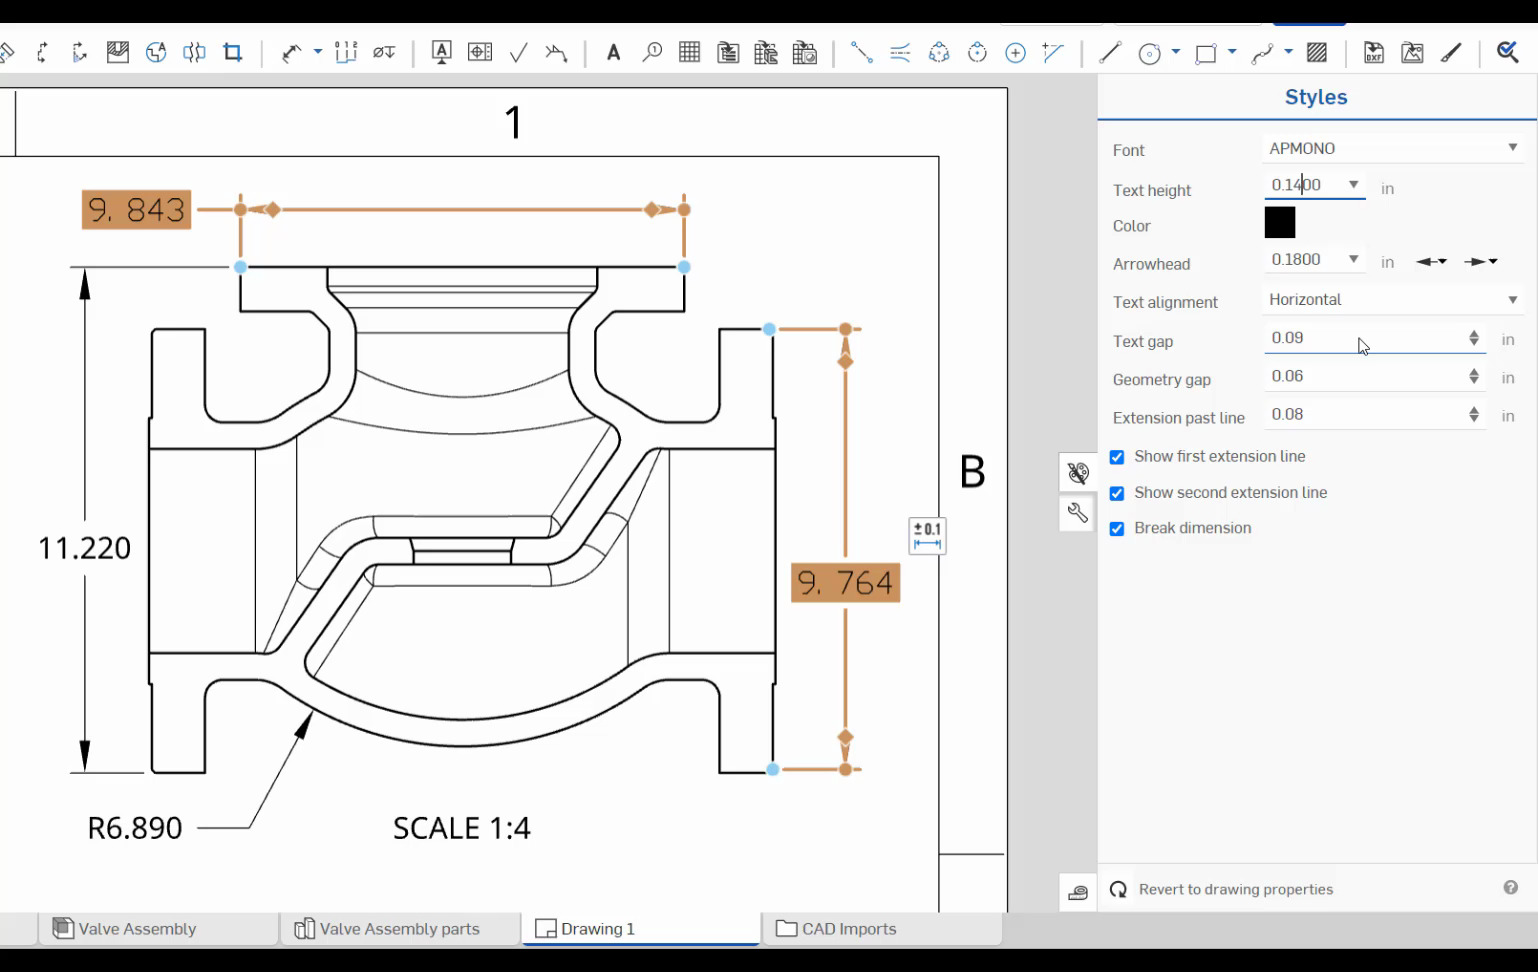Click the Insert image icon

[x=1412, y=53]
